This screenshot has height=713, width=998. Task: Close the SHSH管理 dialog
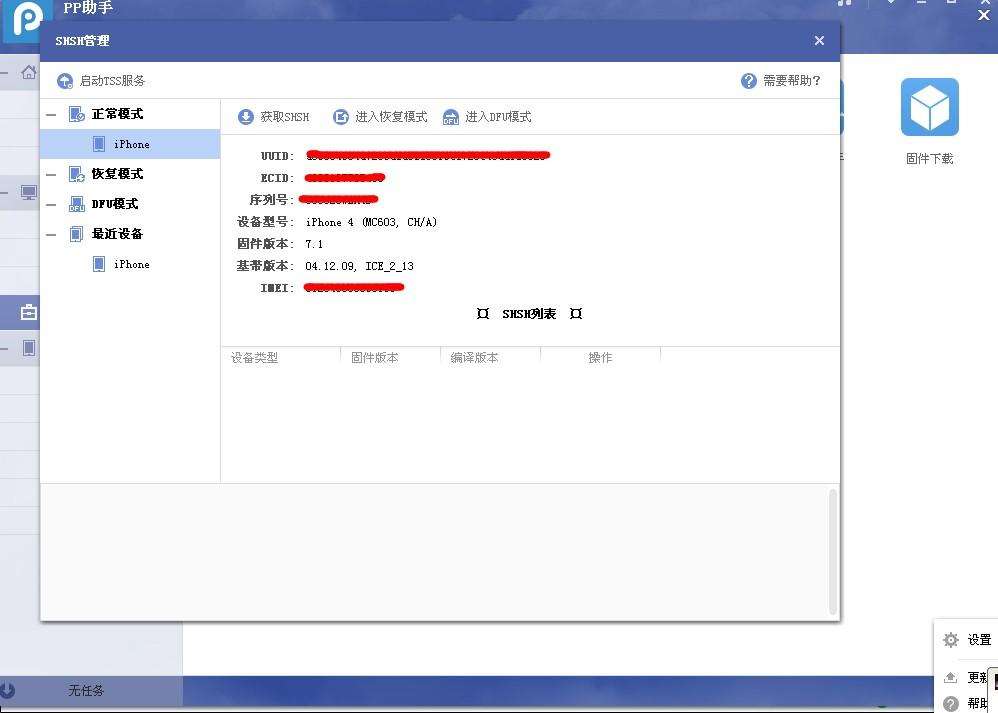click(x=819, y=41)
